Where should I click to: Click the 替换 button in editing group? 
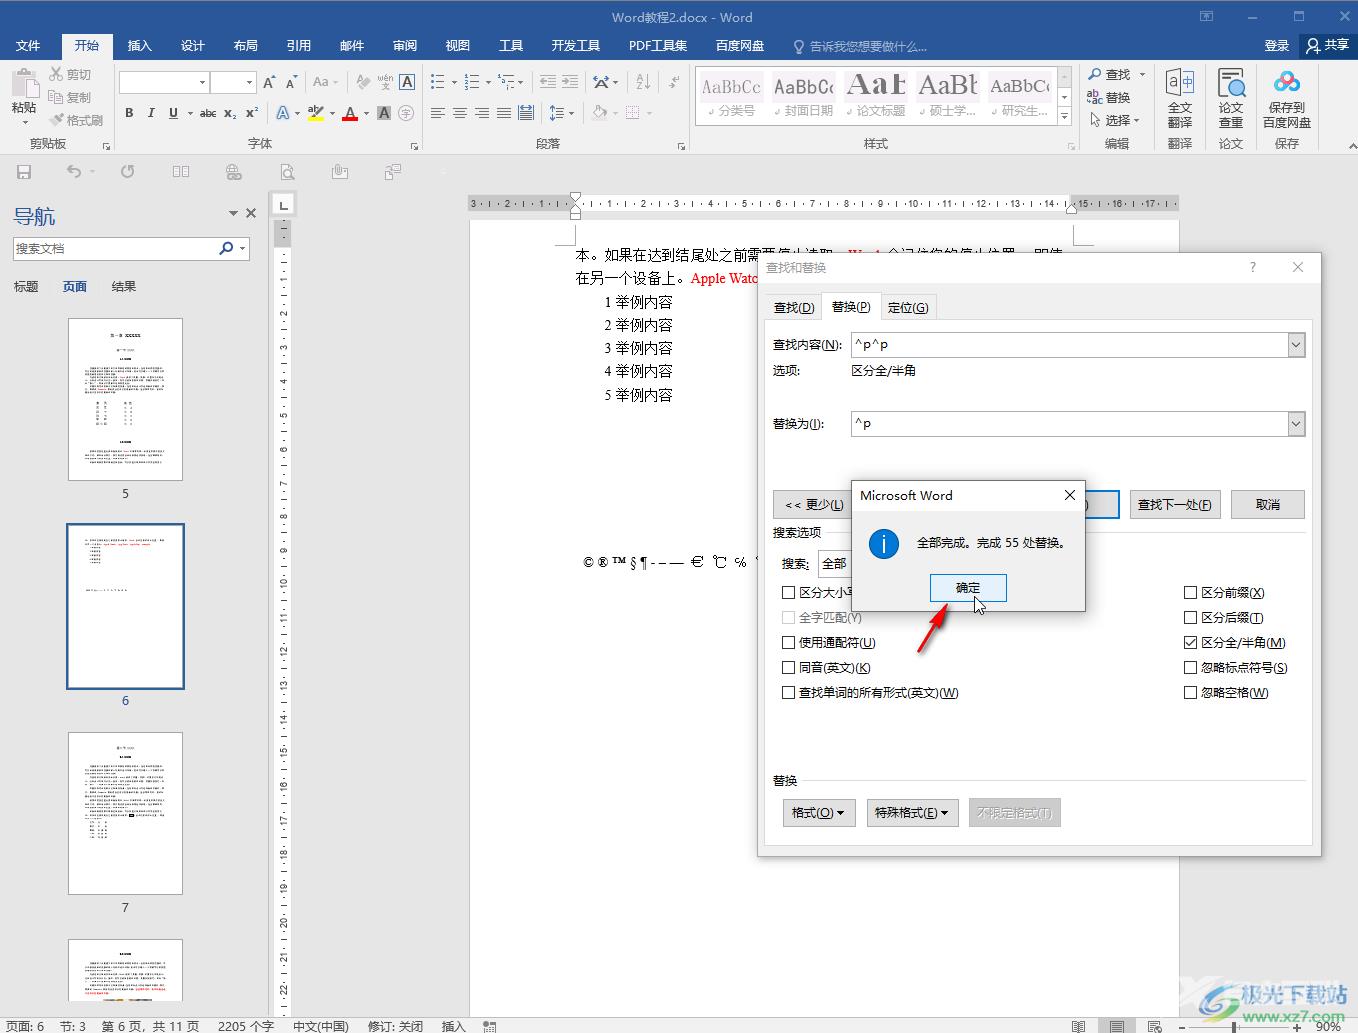click(x=1109, y=97)
